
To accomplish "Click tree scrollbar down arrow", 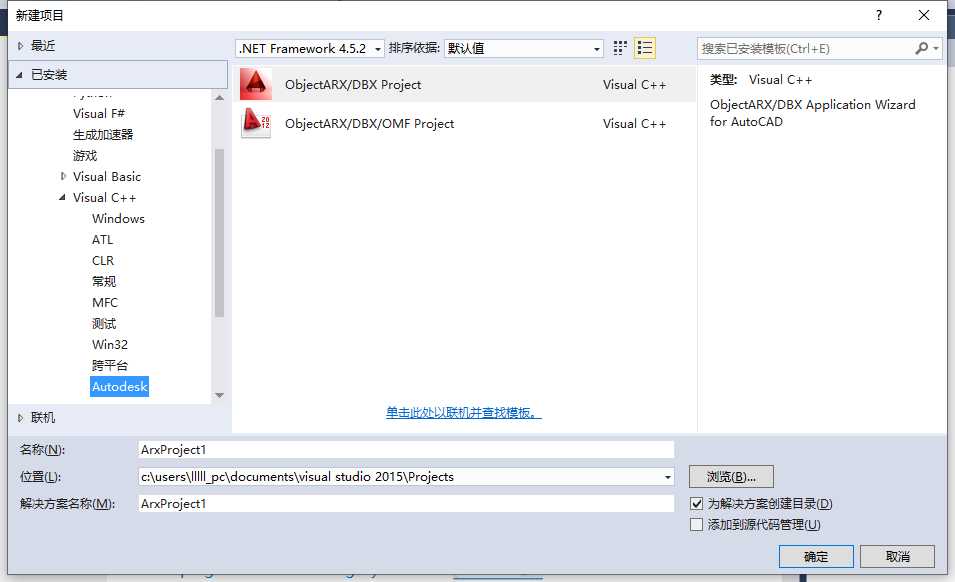I will (x=220, y=396).
